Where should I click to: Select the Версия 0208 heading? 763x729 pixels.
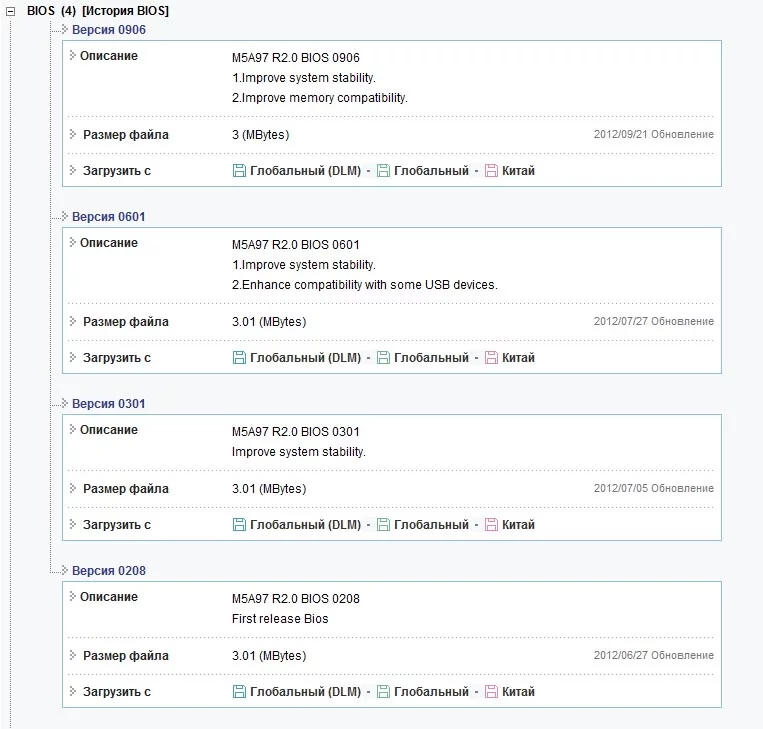[108, 571]
